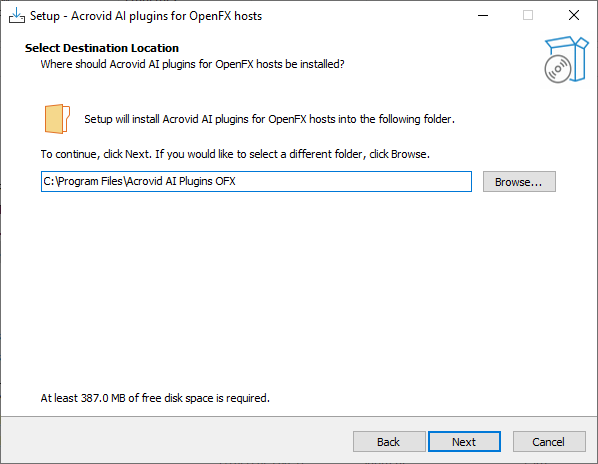Close the setup wizard with the X icon

(574, 16)
